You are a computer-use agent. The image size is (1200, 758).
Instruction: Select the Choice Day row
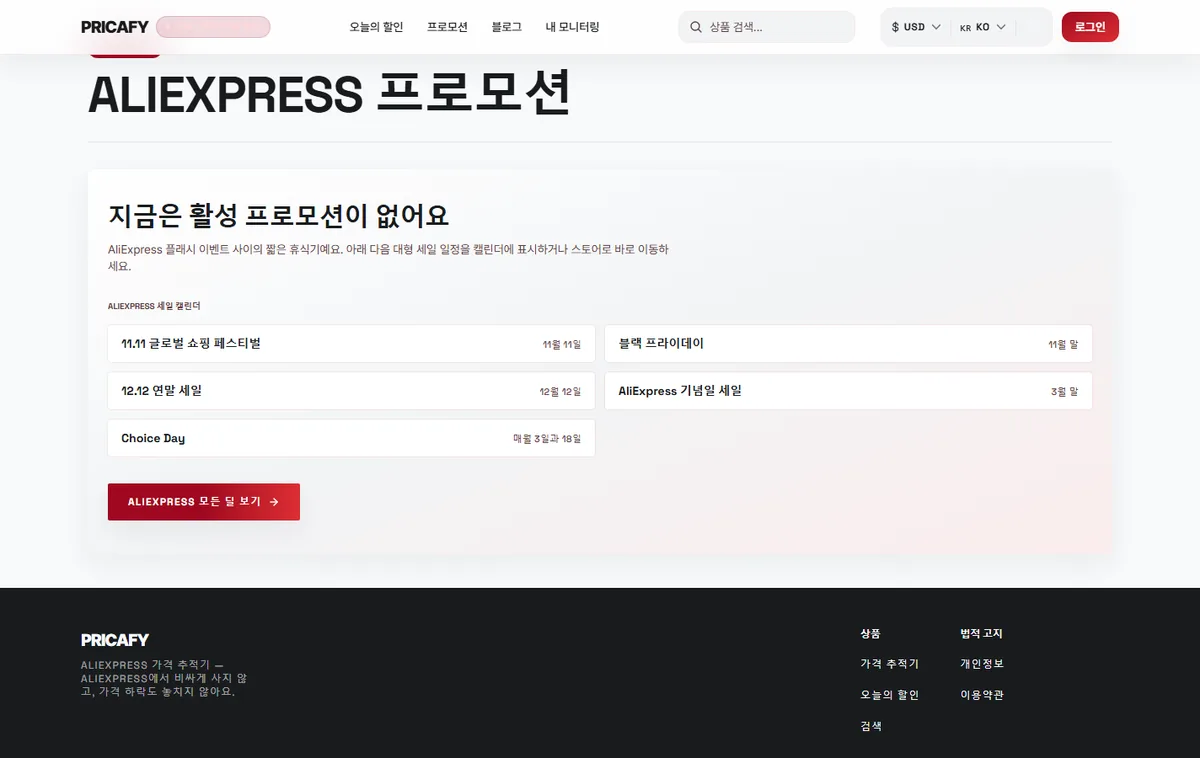point(351,438)
